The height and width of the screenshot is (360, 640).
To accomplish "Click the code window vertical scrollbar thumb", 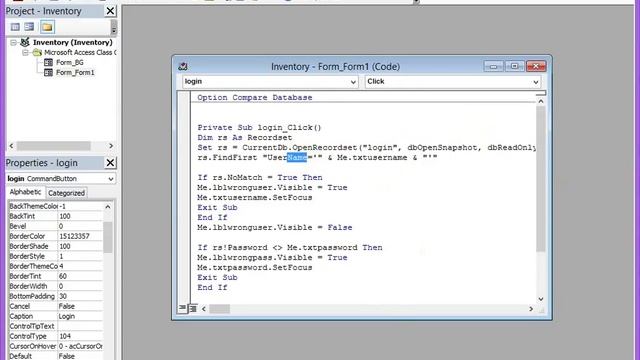I will coord(541,179).
